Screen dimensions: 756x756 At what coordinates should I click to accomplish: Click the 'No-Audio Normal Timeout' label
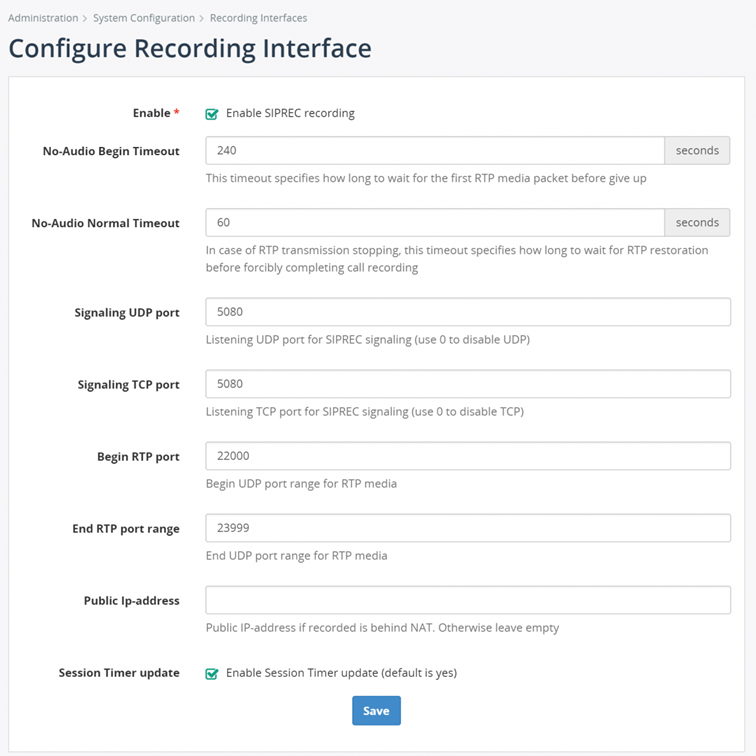pos(105,223)
